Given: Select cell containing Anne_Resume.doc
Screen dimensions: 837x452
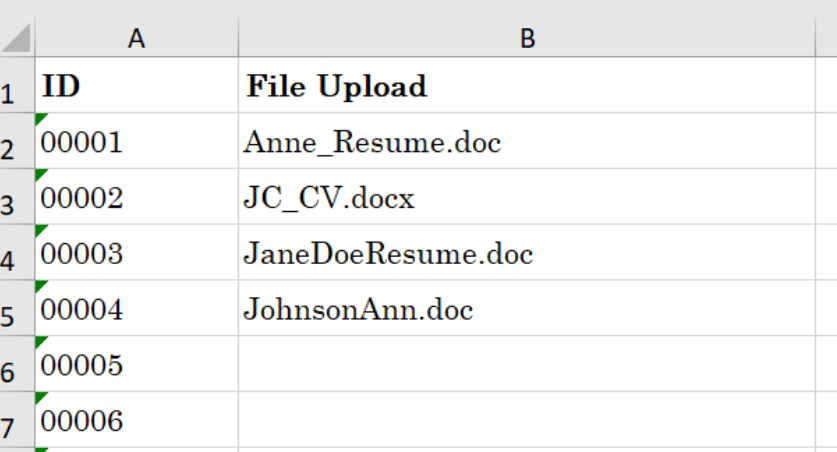Looking at the screenshot, I should pyautogui.click(x=527, y=141).
